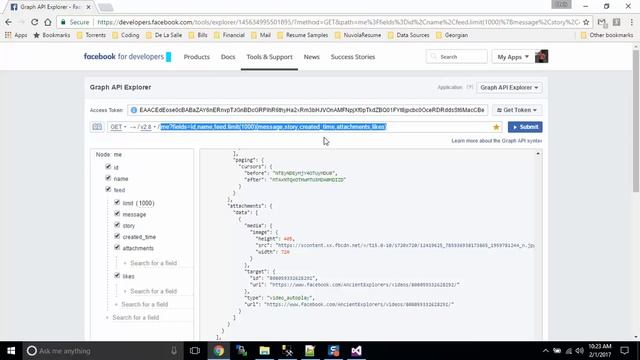The image size is (640, 360).
Task: Focus the developer site Search box
Action: [457, 57]
